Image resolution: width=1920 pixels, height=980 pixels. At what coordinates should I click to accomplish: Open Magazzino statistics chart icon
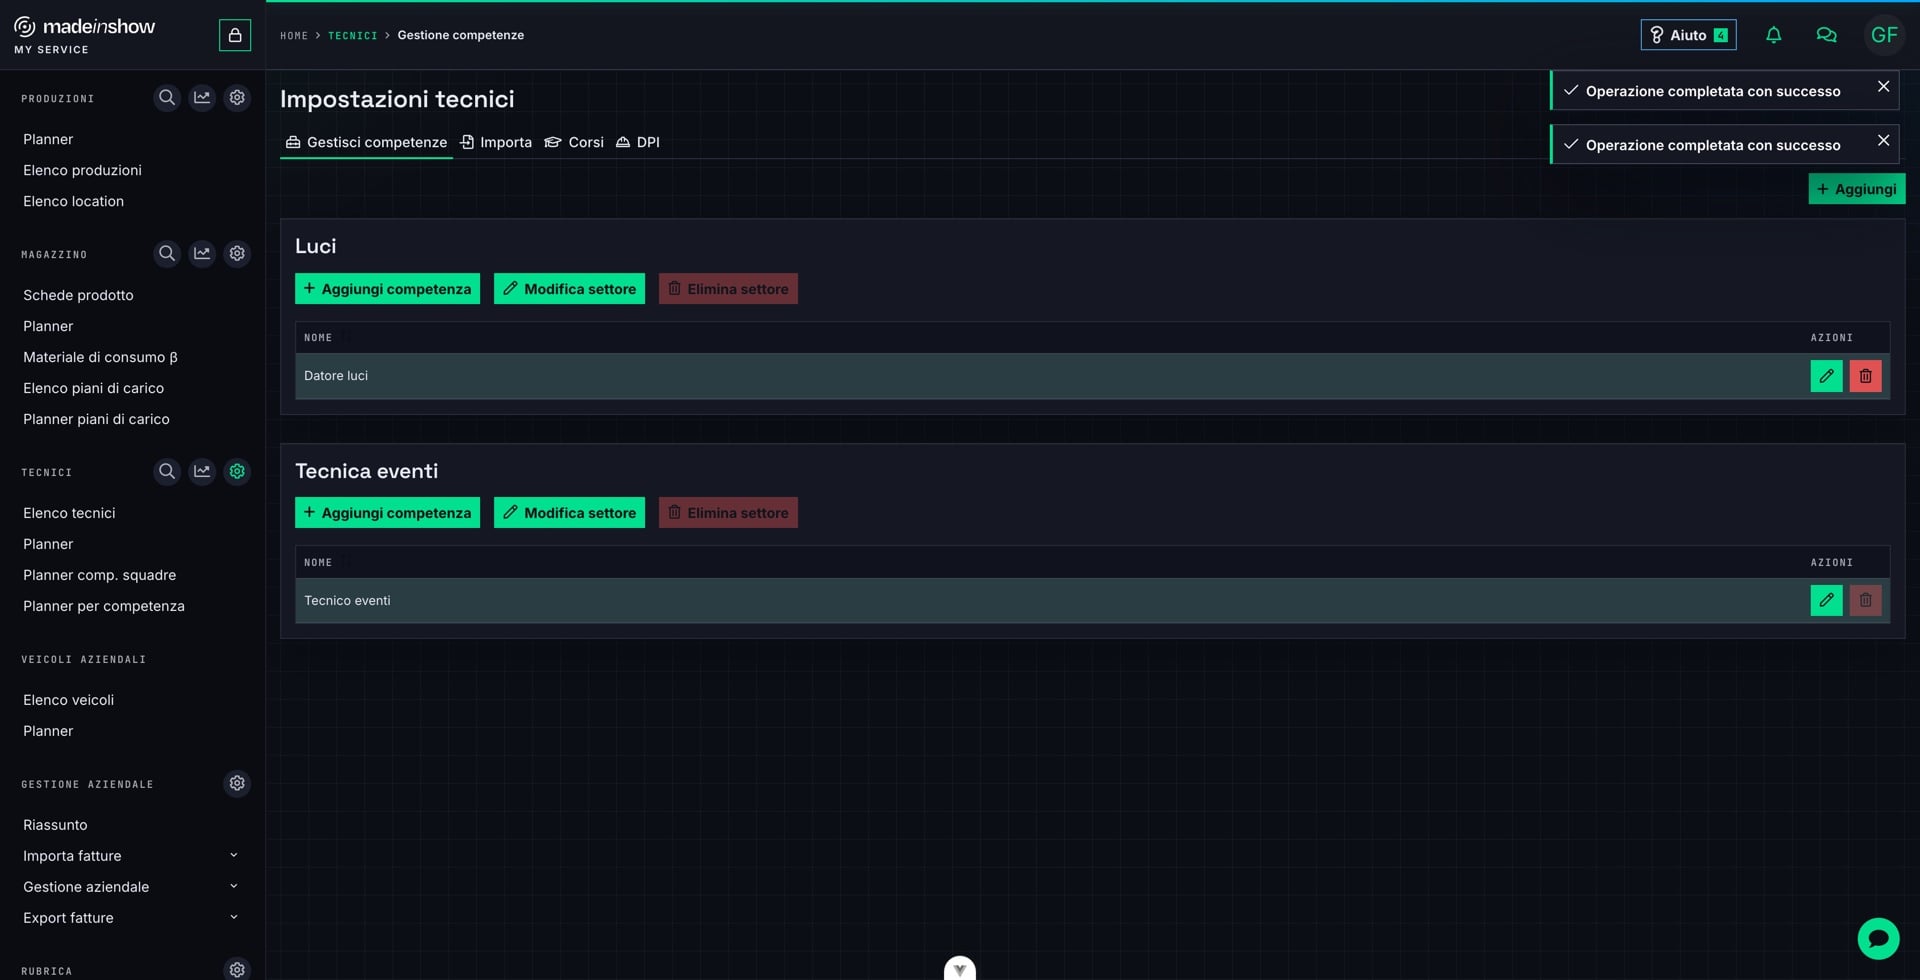point(202,253)
